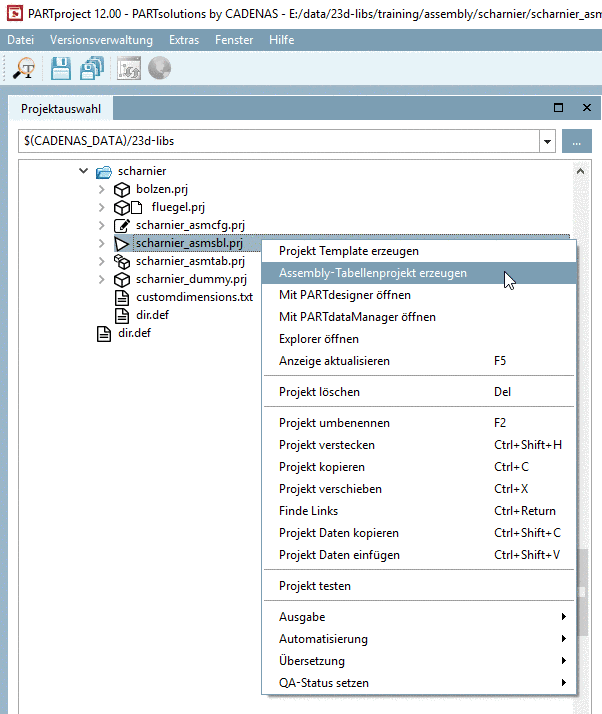Select Assembly-Tabellenprojekt erzeugen
The image size is (602, 714).
pyautogui.click(x=419, y=273)
